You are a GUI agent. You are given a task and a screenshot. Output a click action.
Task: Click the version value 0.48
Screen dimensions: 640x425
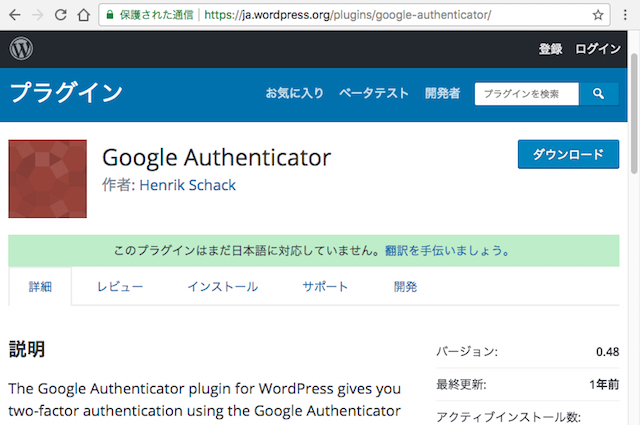(607, 352)
